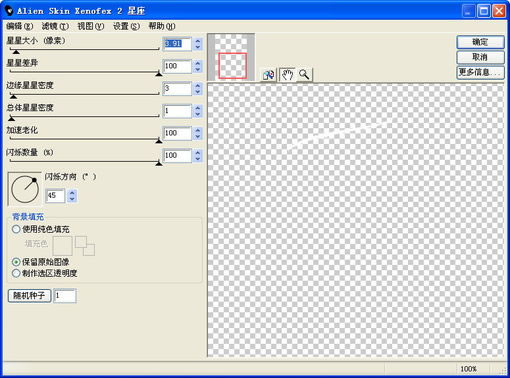The width and height of the screenshot is (510, 378).
Task: Open the 滤镜 menu
Action: tap(55, 26)
